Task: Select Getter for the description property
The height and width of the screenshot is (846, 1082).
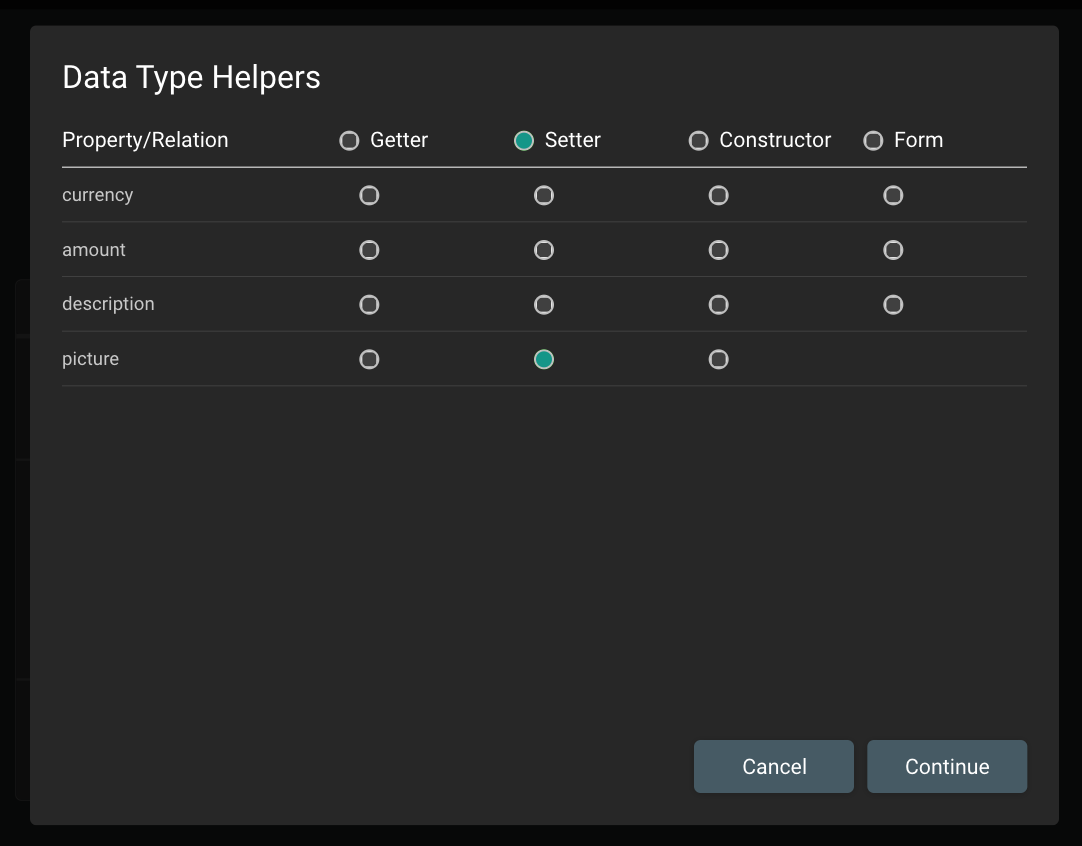Action: coord(369,304)
